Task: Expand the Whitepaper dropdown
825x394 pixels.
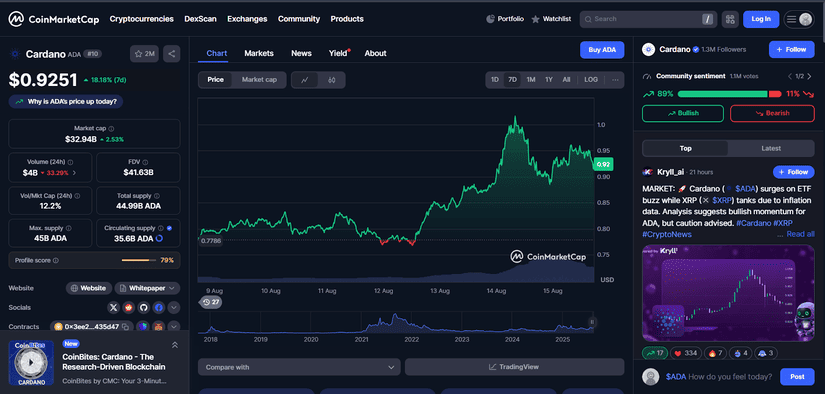Action: click(147, 288)
